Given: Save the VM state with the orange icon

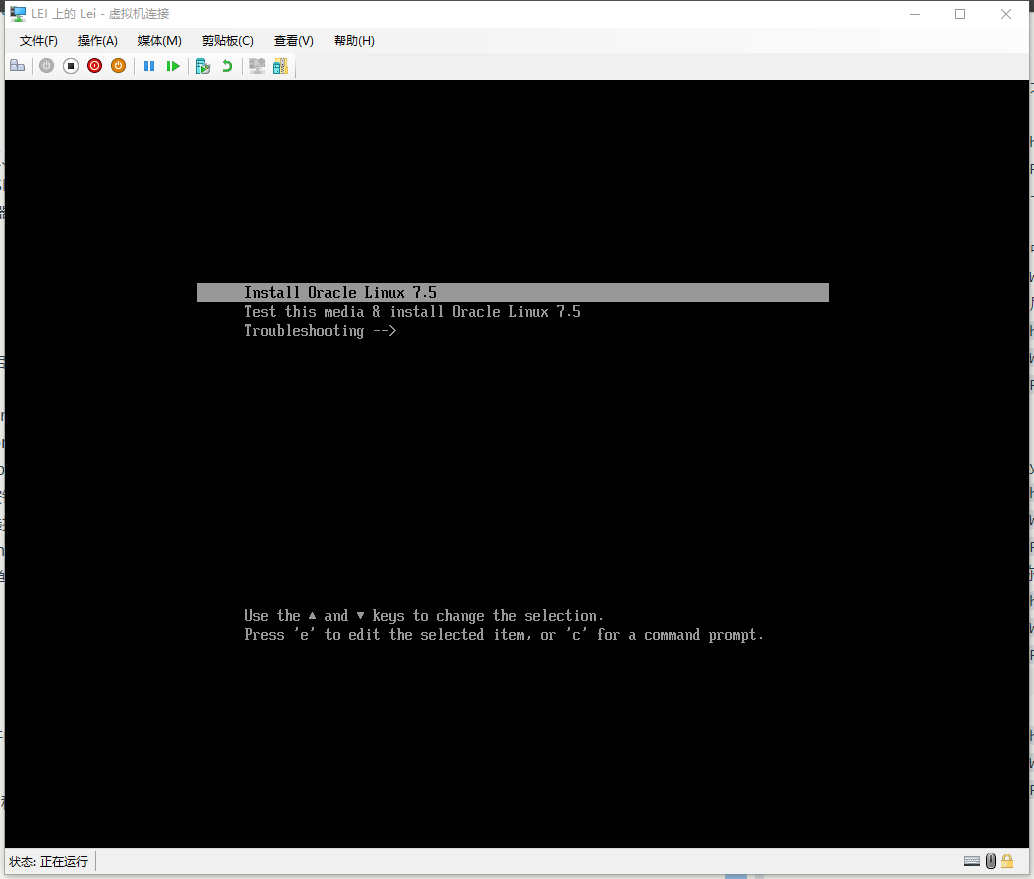Looking at the screenshot, I should point(119,66).
